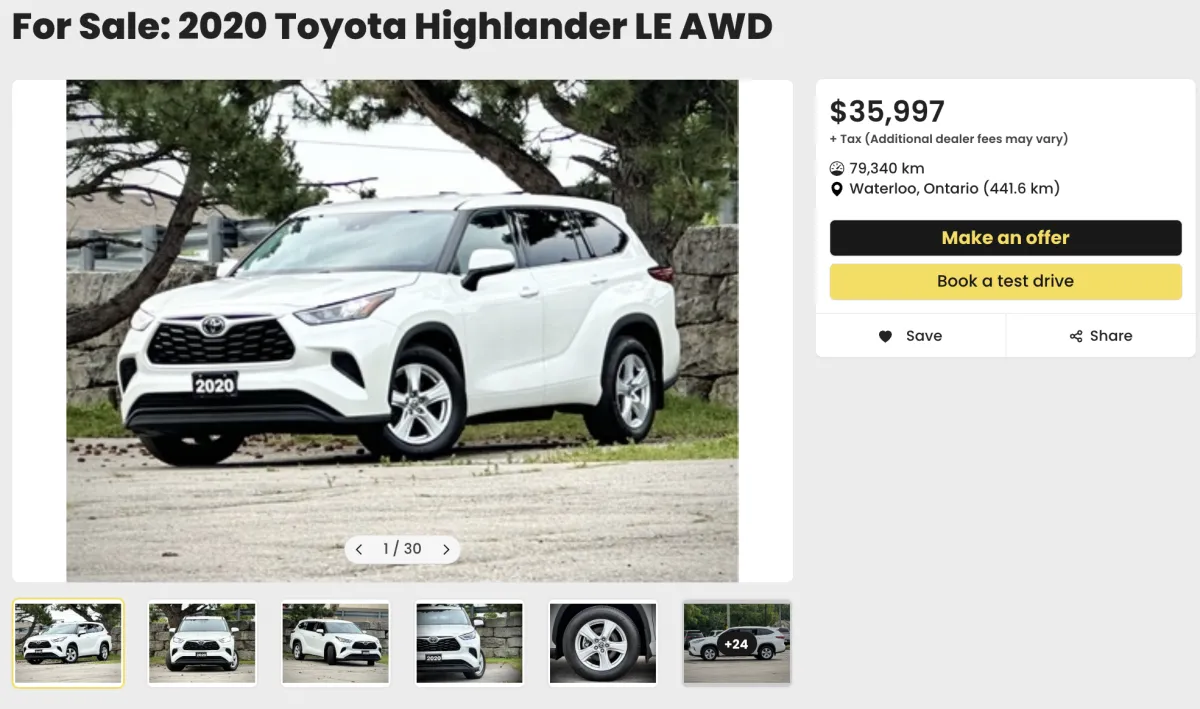
Task: Go to previous photo with left chevron
Action: (x=359, y=549)
